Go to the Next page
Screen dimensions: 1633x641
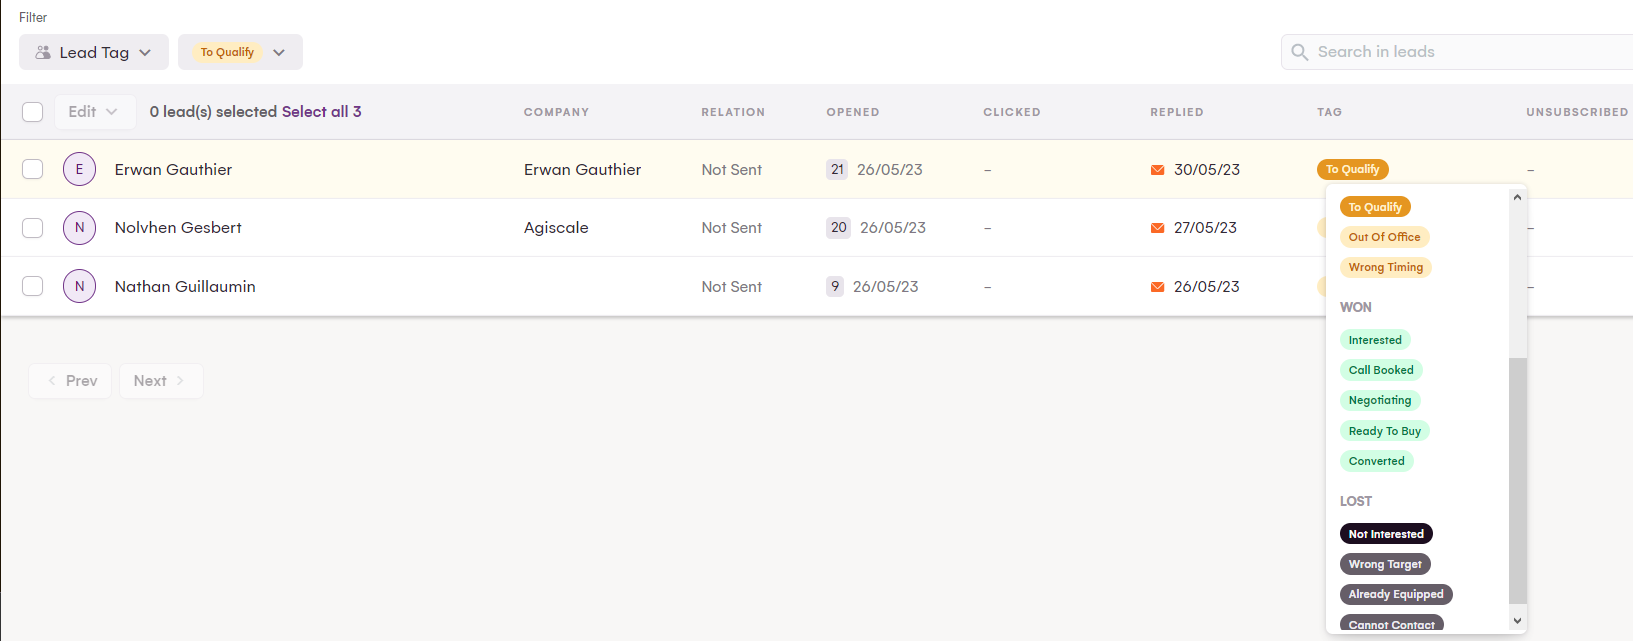tap(160, 381)
